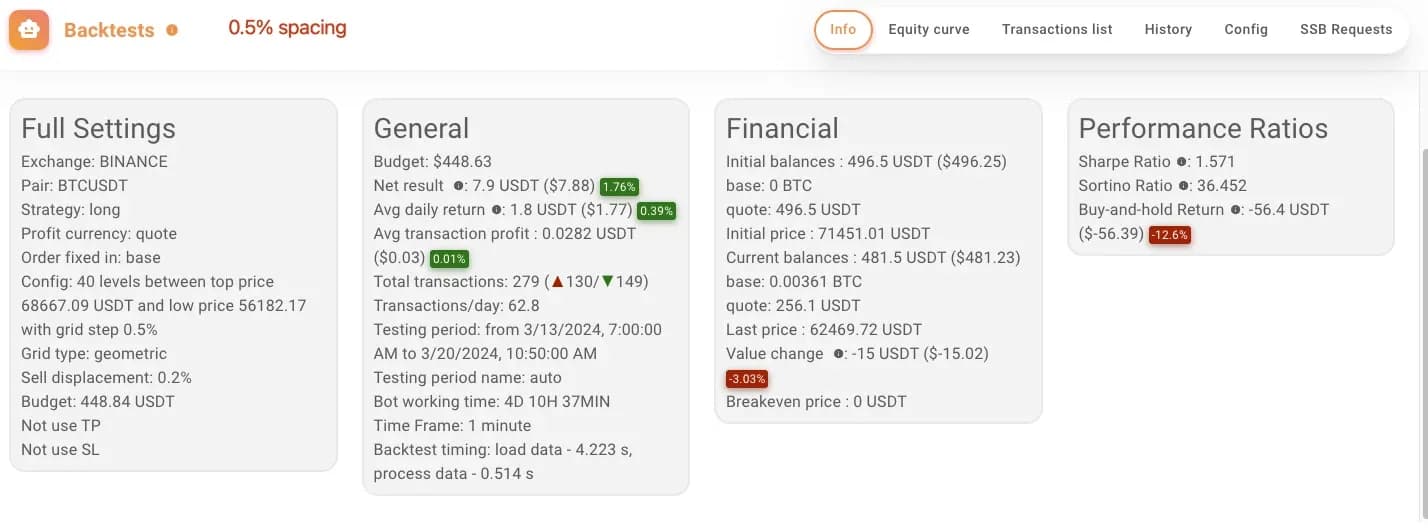Click the Buy-and-hold Return info icon
Screen dimensions: 1428x530
pyautogui.click(x=1236, y=210)
